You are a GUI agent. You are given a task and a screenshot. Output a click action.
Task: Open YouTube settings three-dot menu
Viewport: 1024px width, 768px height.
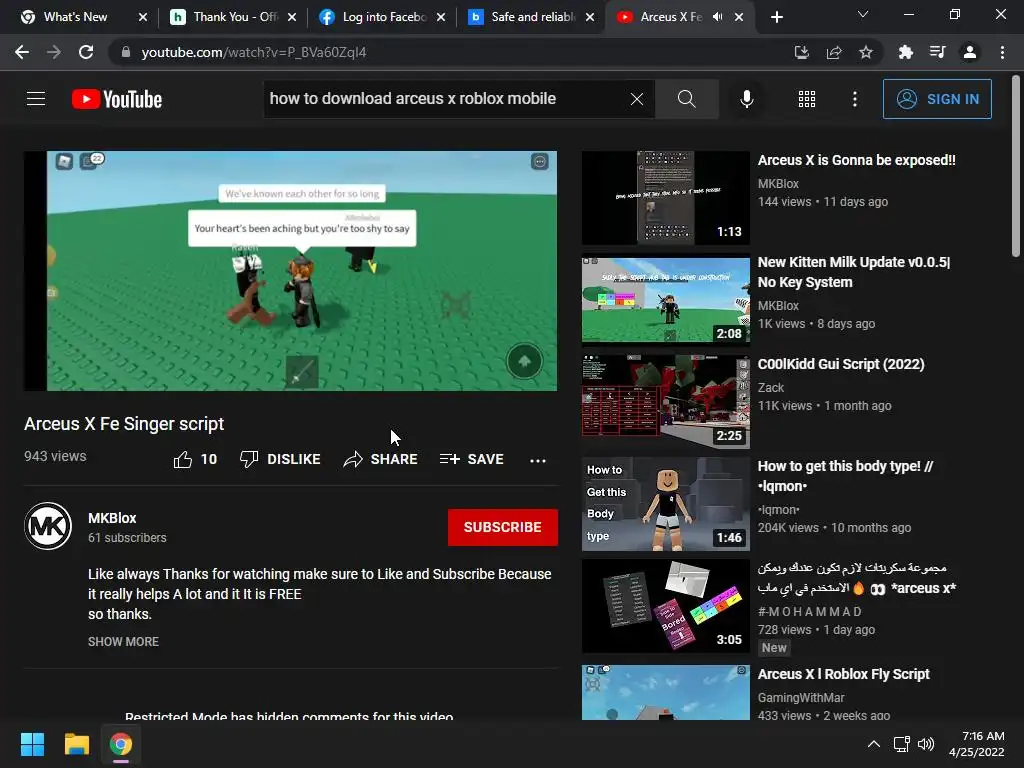click(x=855, y=99)
